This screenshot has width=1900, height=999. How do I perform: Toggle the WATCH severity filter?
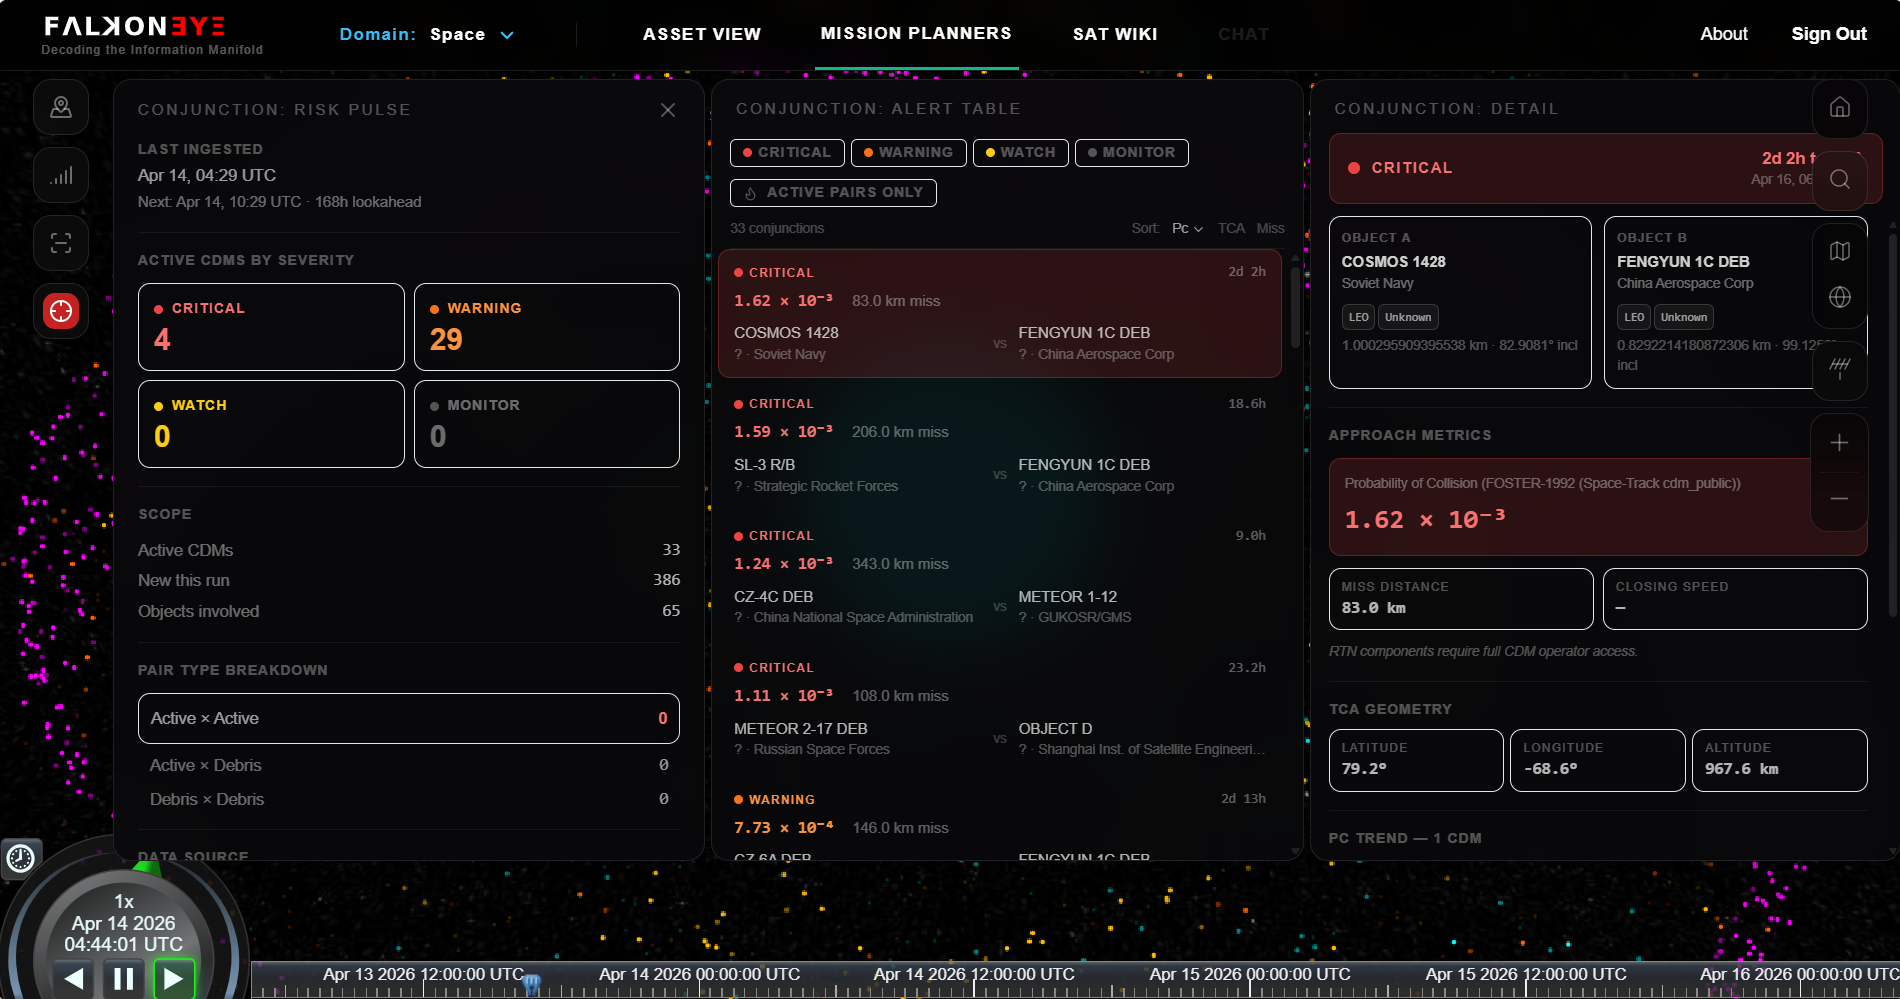tap(1021, 152)
